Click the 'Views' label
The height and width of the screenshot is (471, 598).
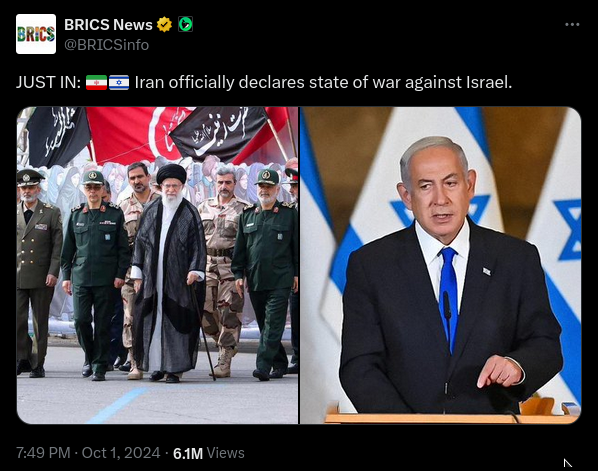tap(225, 453)
